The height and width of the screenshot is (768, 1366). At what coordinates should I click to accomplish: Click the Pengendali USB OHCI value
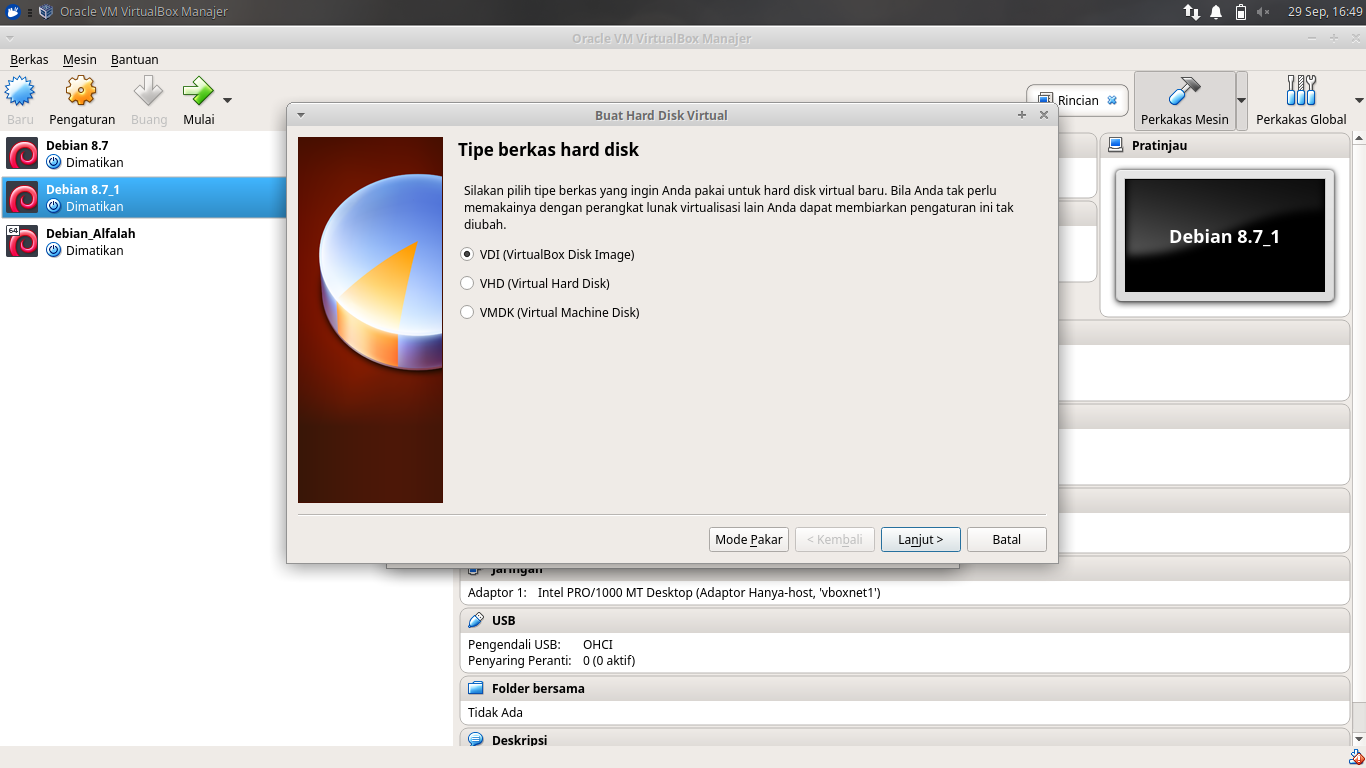598,644
